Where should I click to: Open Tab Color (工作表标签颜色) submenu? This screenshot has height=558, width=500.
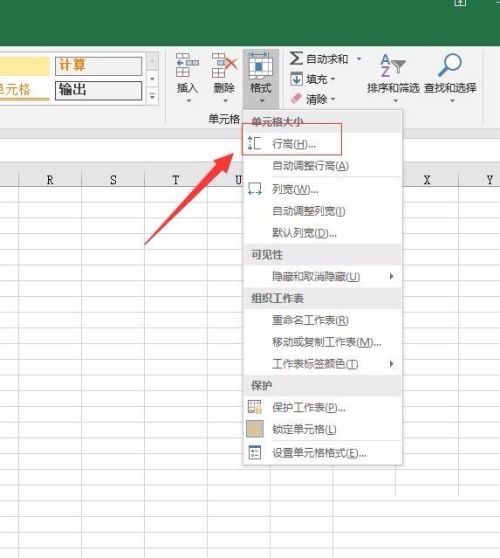[323, 364]
